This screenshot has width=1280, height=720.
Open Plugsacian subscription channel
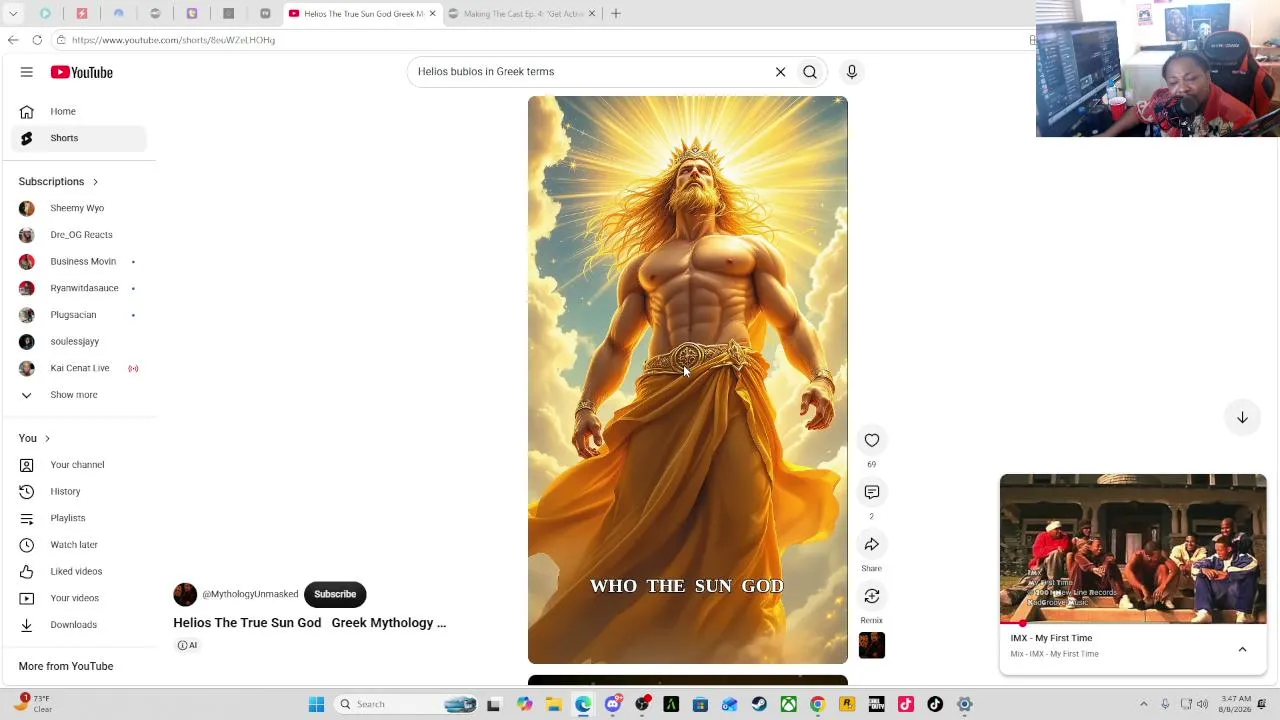click(80, 315)
